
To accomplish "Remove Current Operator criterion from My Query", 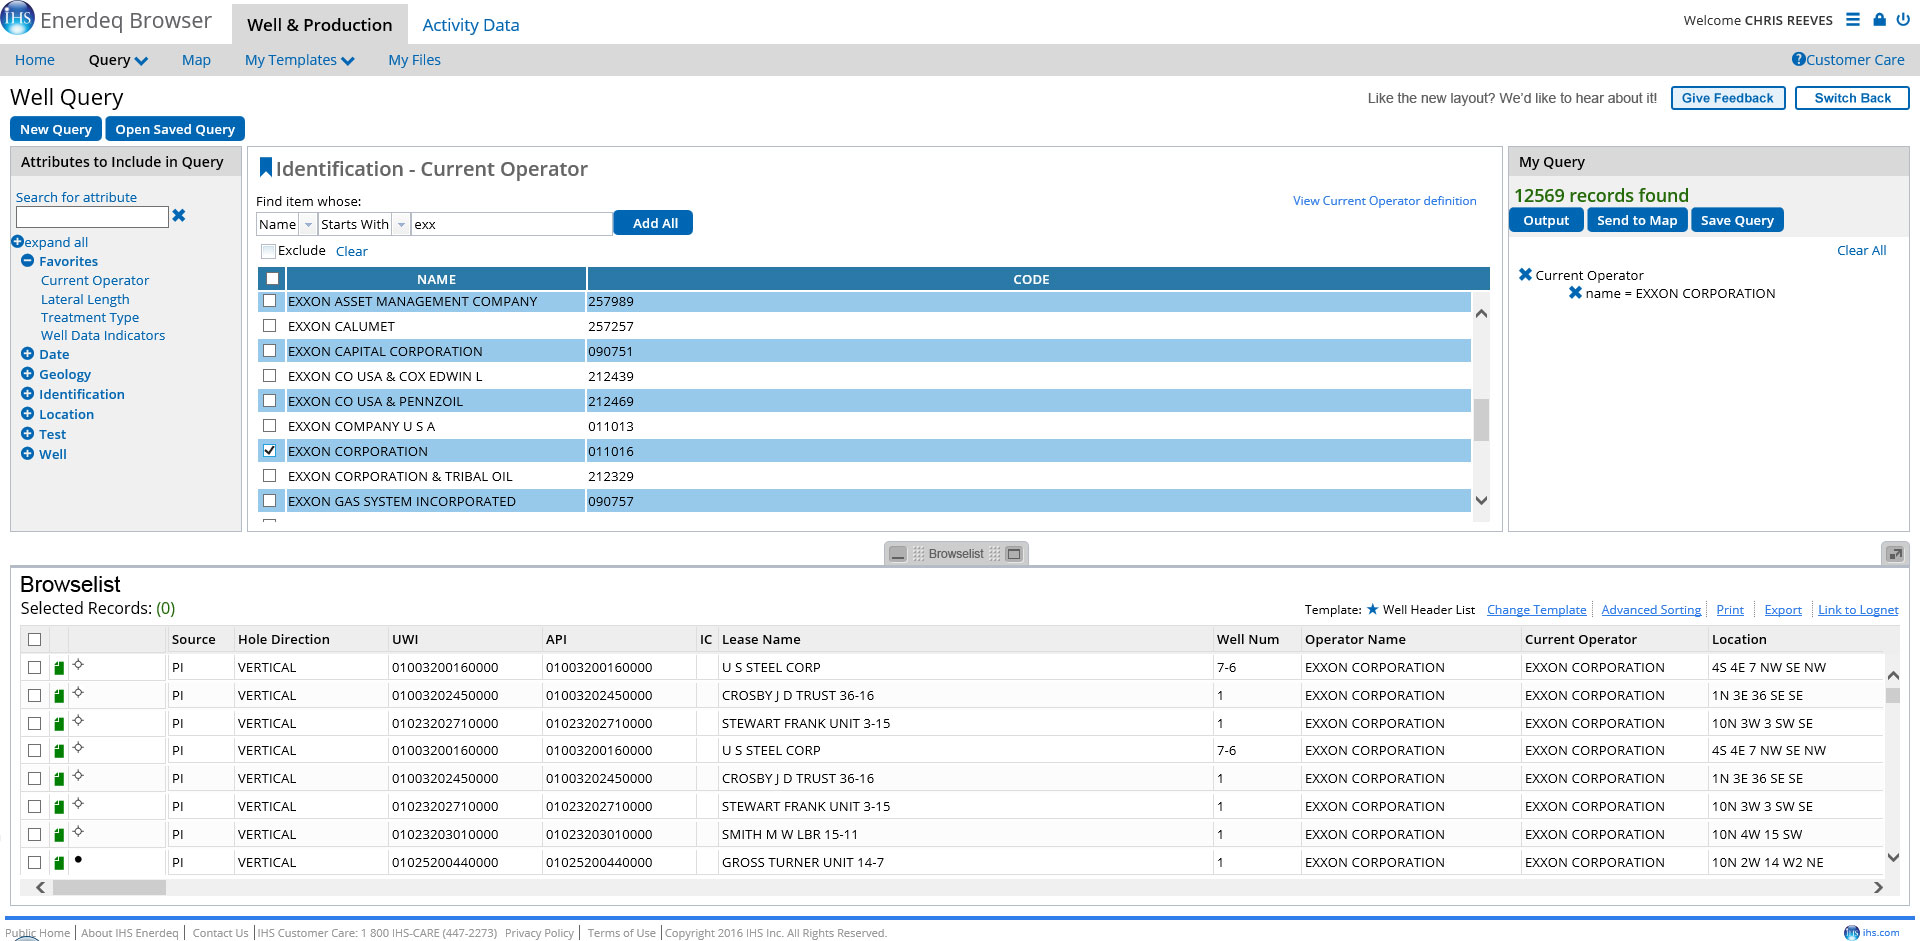I will coord(1525,274).
